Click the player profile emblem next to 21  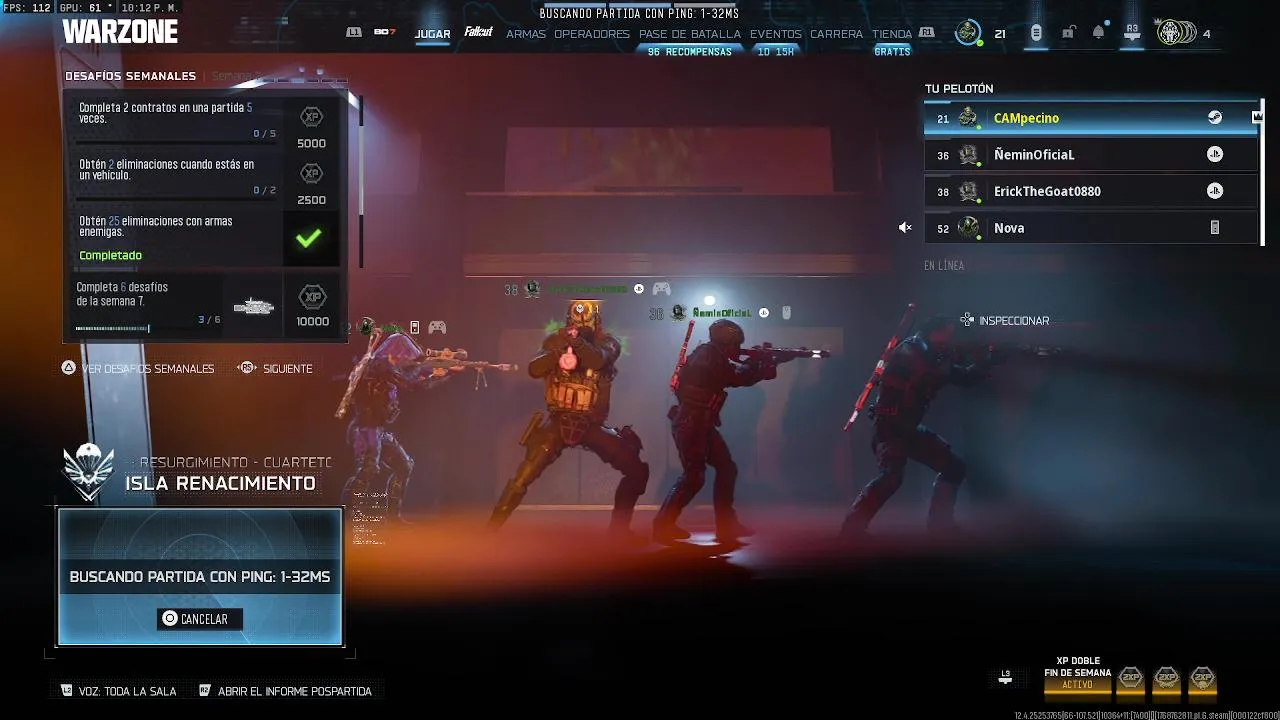coord(967,33)
